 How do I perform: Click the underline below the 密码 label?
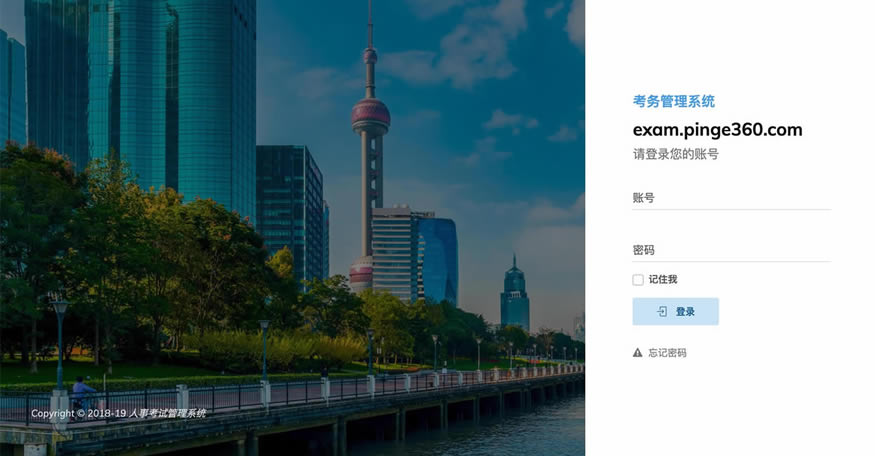tap(732, 261)
